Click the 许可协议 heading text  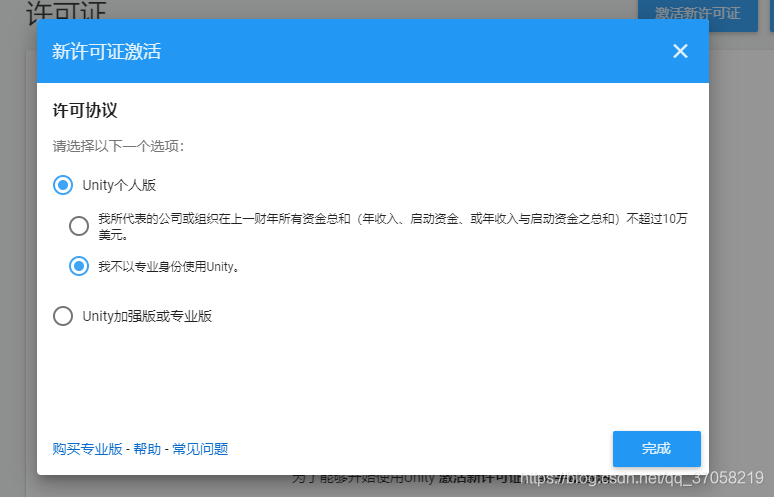pos(85,110)
